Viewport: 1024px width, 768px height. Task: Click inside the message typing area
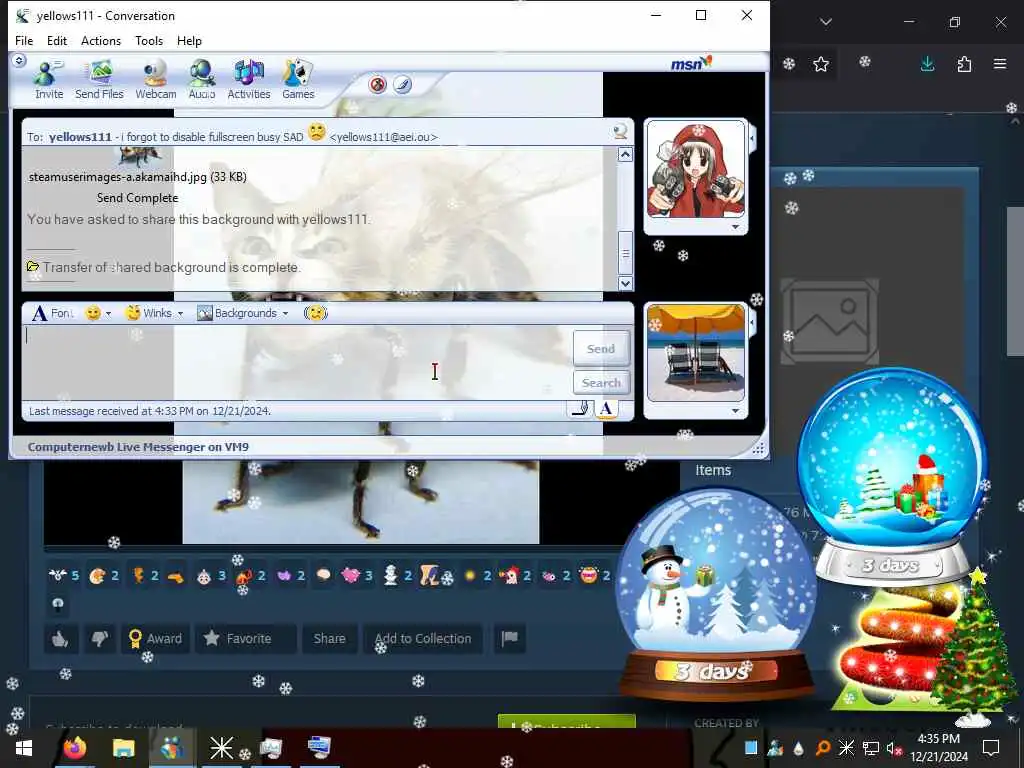297,362
